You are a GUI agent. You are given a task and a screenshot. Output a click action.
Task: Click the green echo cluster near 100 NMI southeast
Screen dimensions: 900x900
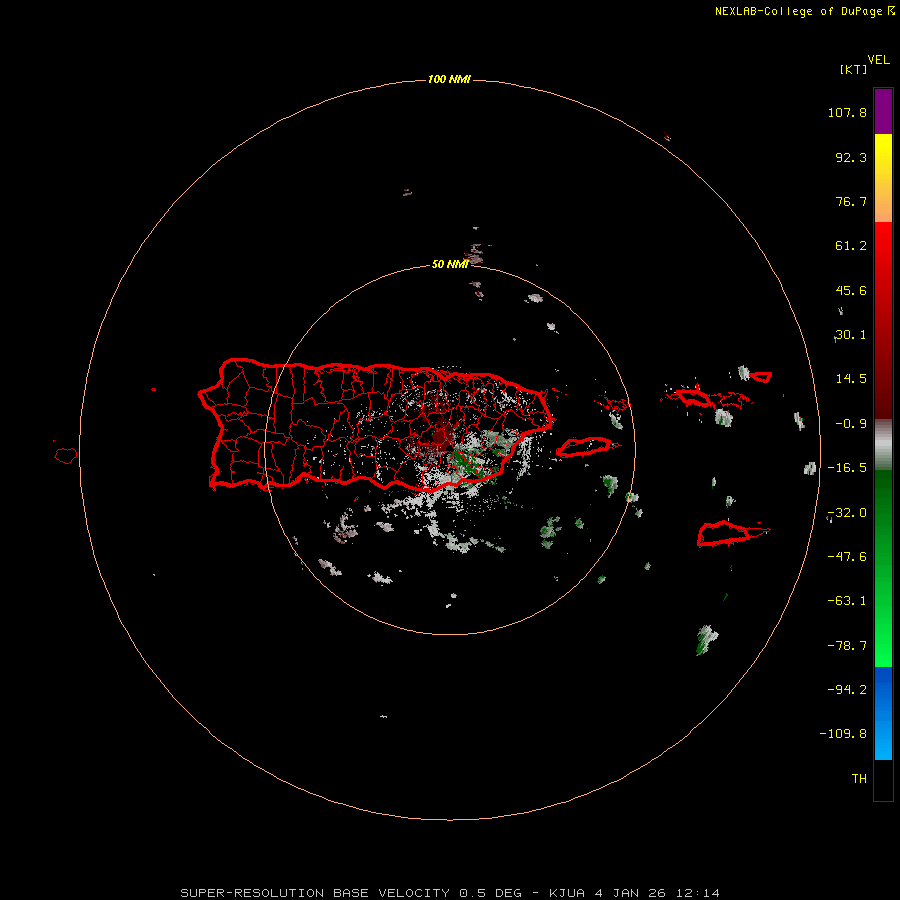pyautogui.click(x=707, y=639)
